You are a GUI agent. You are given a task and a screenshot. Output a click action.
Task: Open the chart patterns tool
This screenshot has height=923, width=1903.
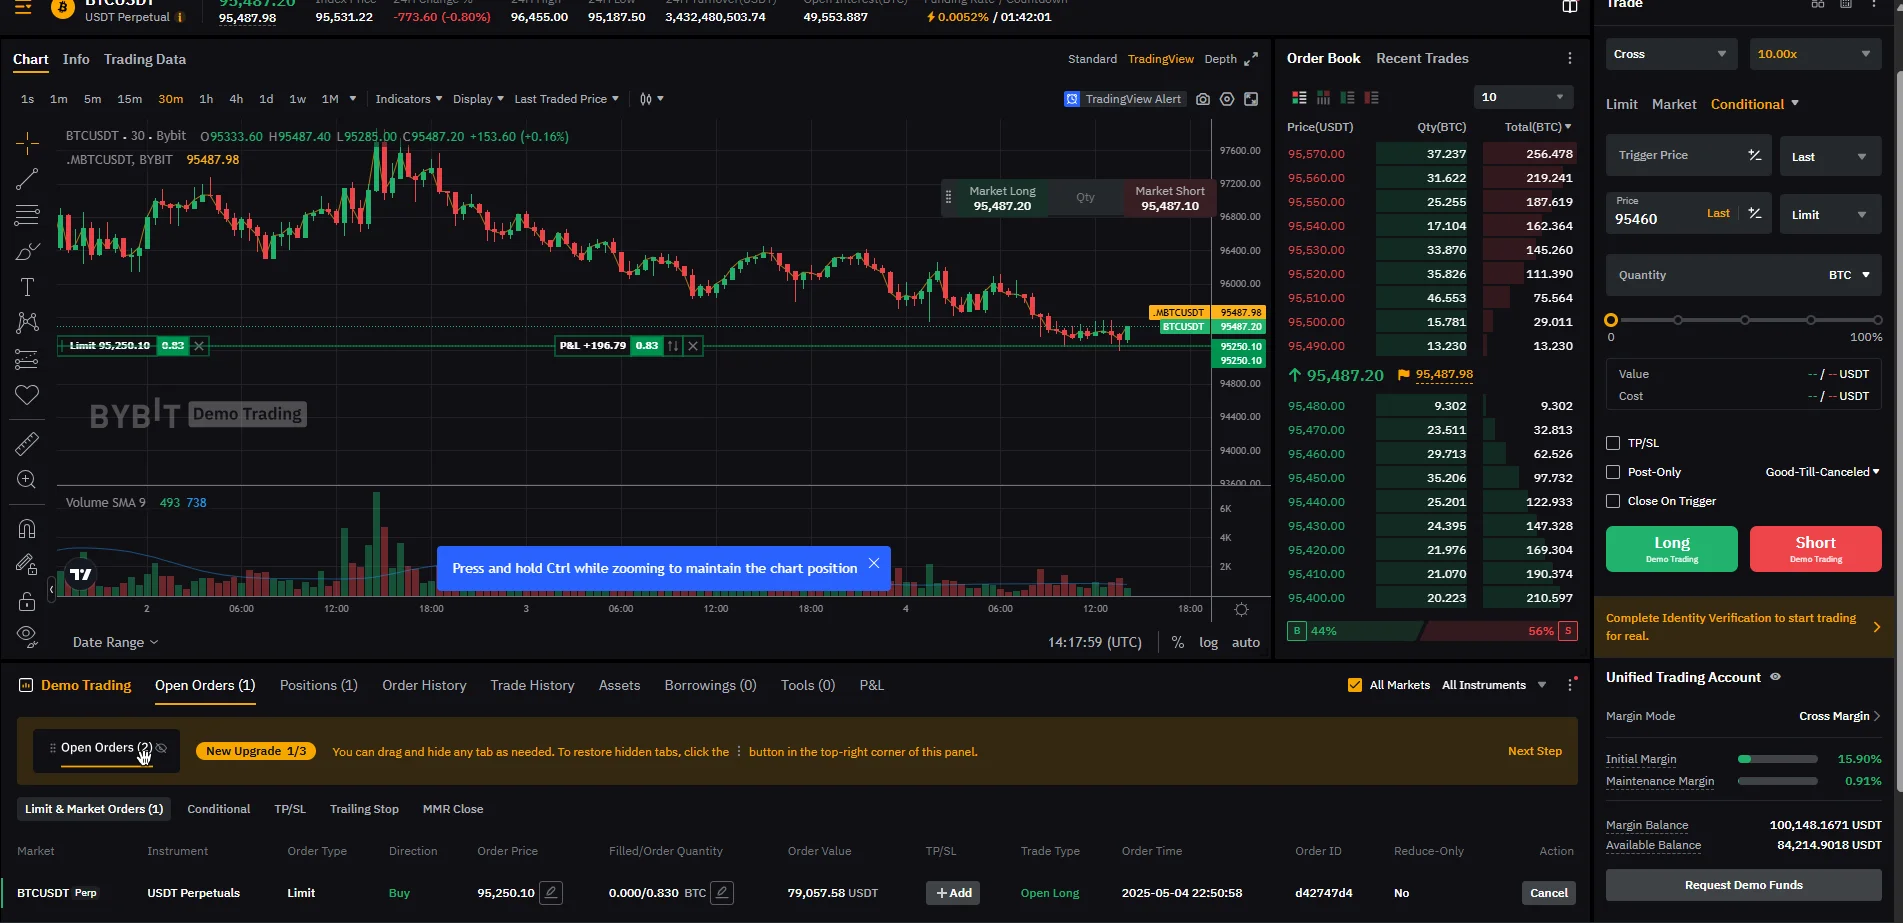(27, 322)
